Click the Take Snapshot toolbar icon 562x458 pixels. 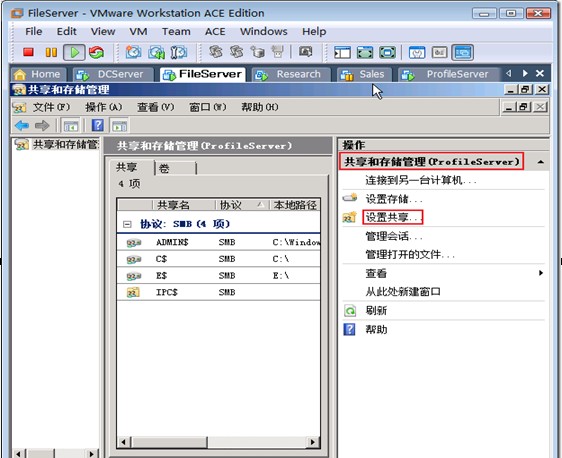(133, 52)
